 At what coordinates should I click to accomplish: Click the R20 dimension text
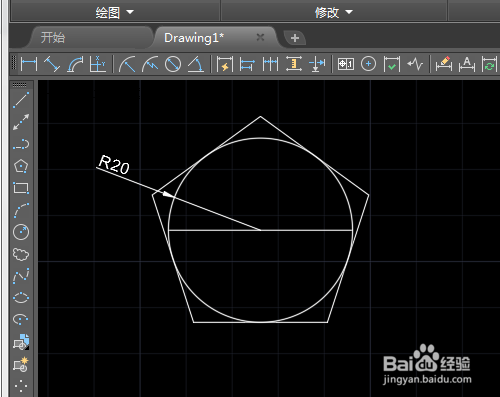pyautogui.click(x=114, y=165)
